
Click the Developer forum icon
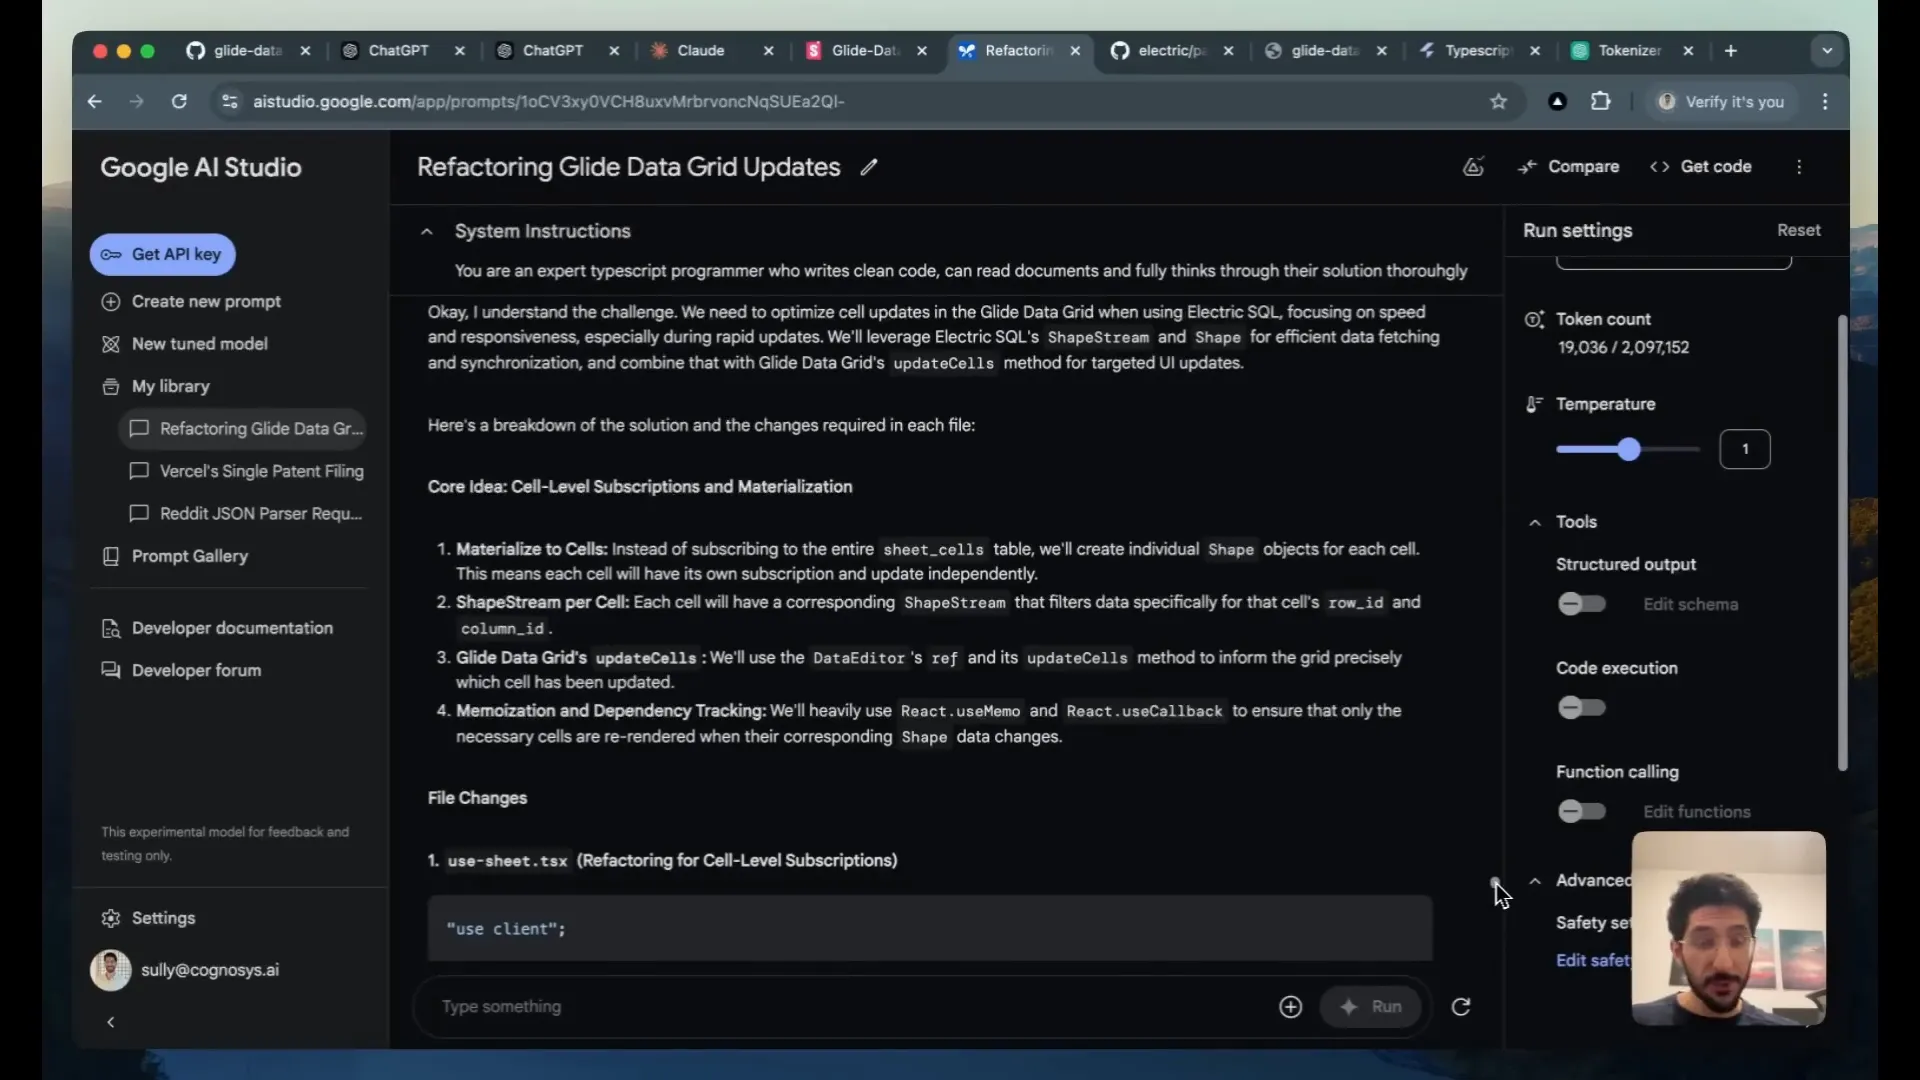click(111, 670)
